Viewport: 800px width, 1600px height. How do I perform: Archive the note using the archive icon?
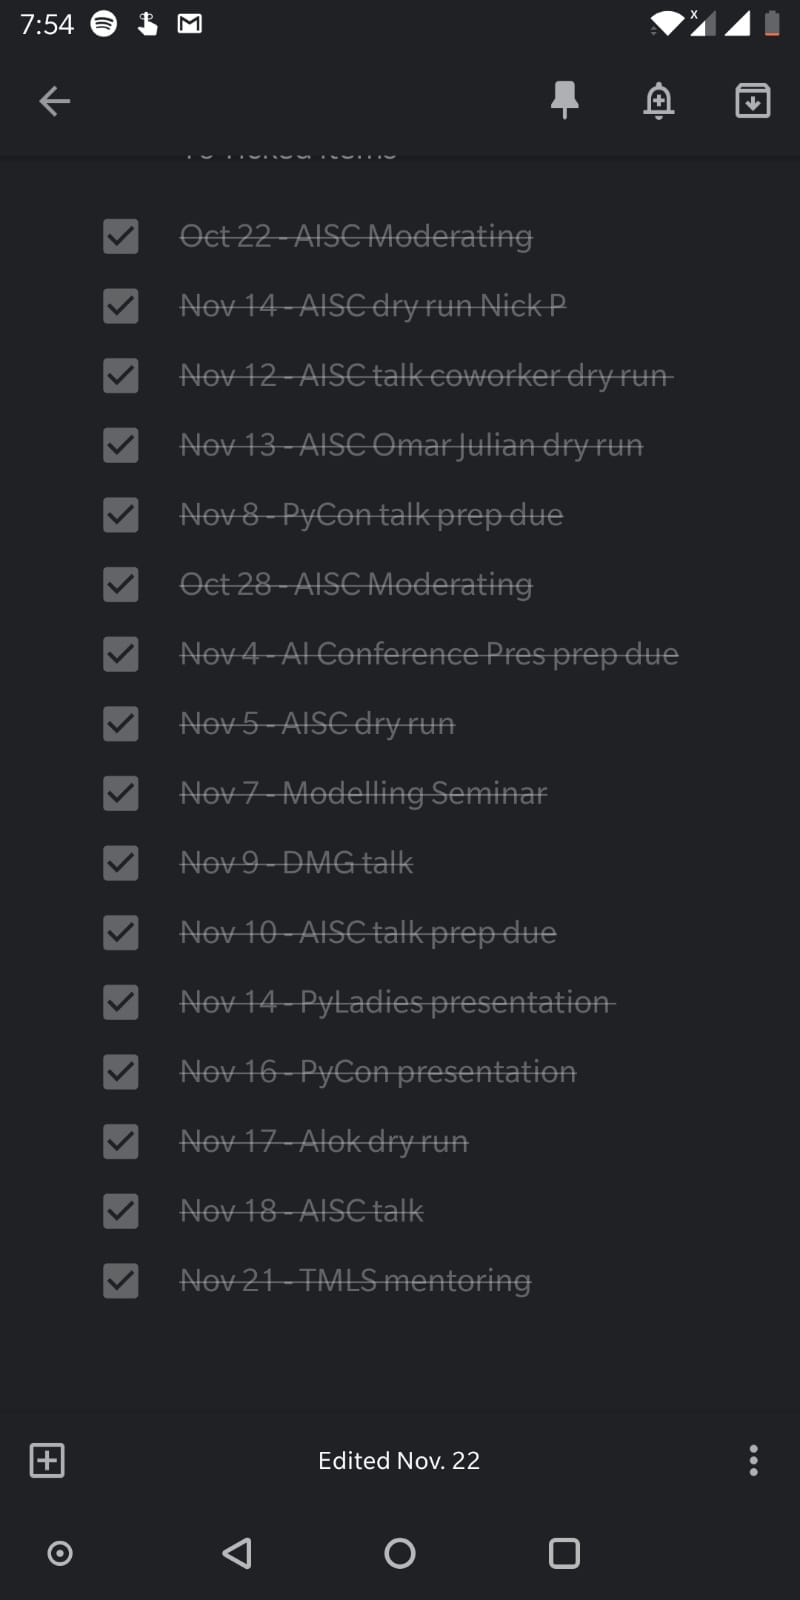point(753,101)
